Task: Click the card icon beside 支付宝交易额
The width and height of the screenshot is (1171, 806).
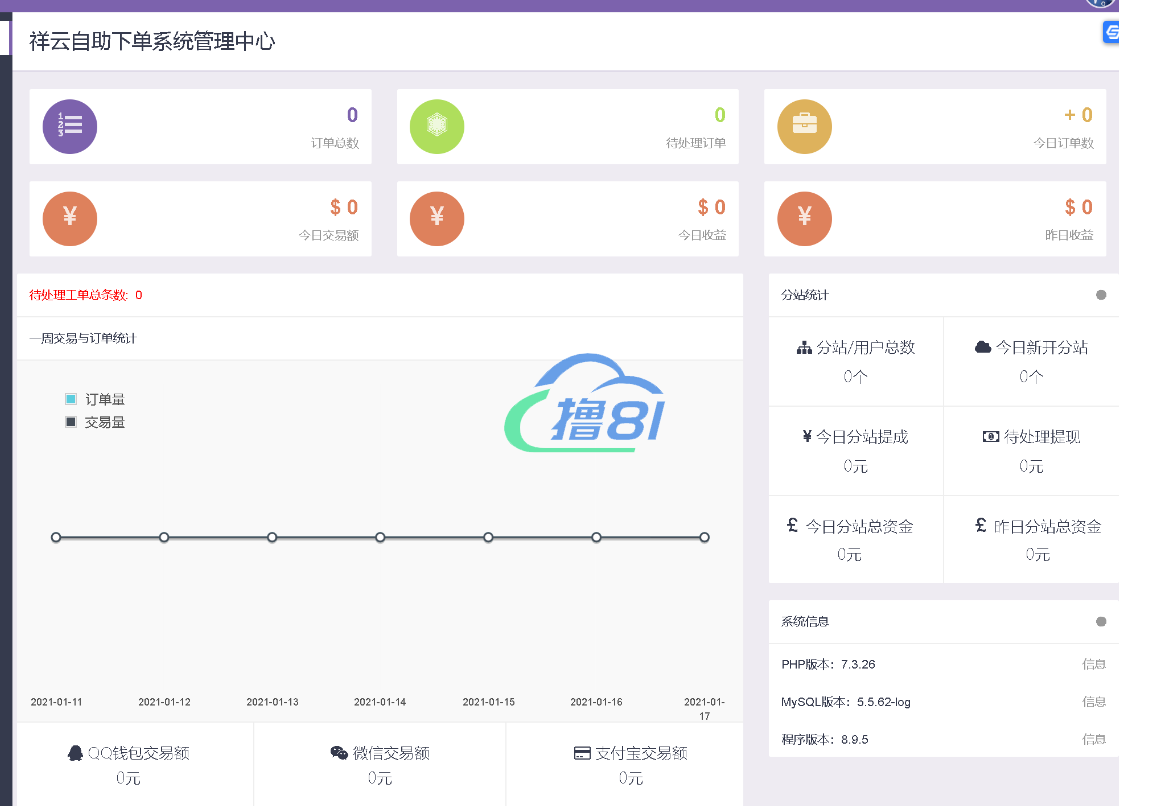Action: (582, 753)
